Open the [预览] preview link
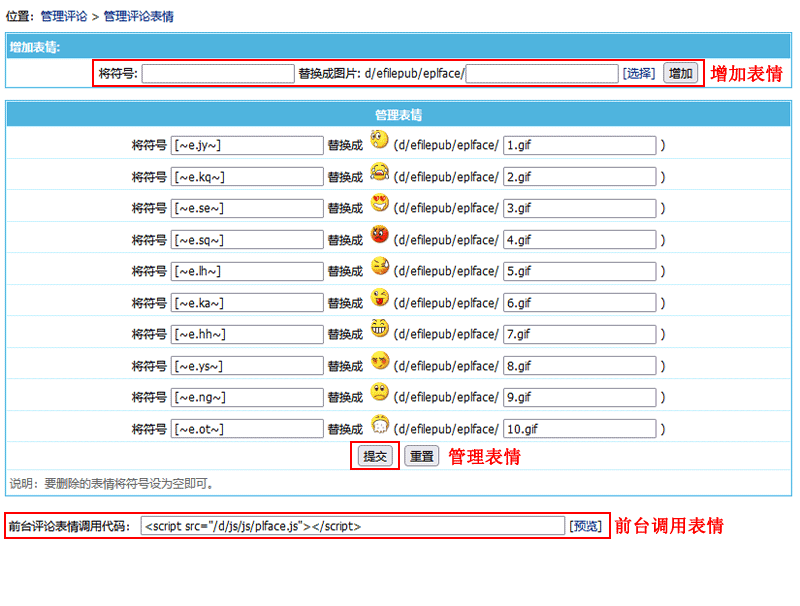The width and height of the screenshot is (800, 606). tap(586, 526)
